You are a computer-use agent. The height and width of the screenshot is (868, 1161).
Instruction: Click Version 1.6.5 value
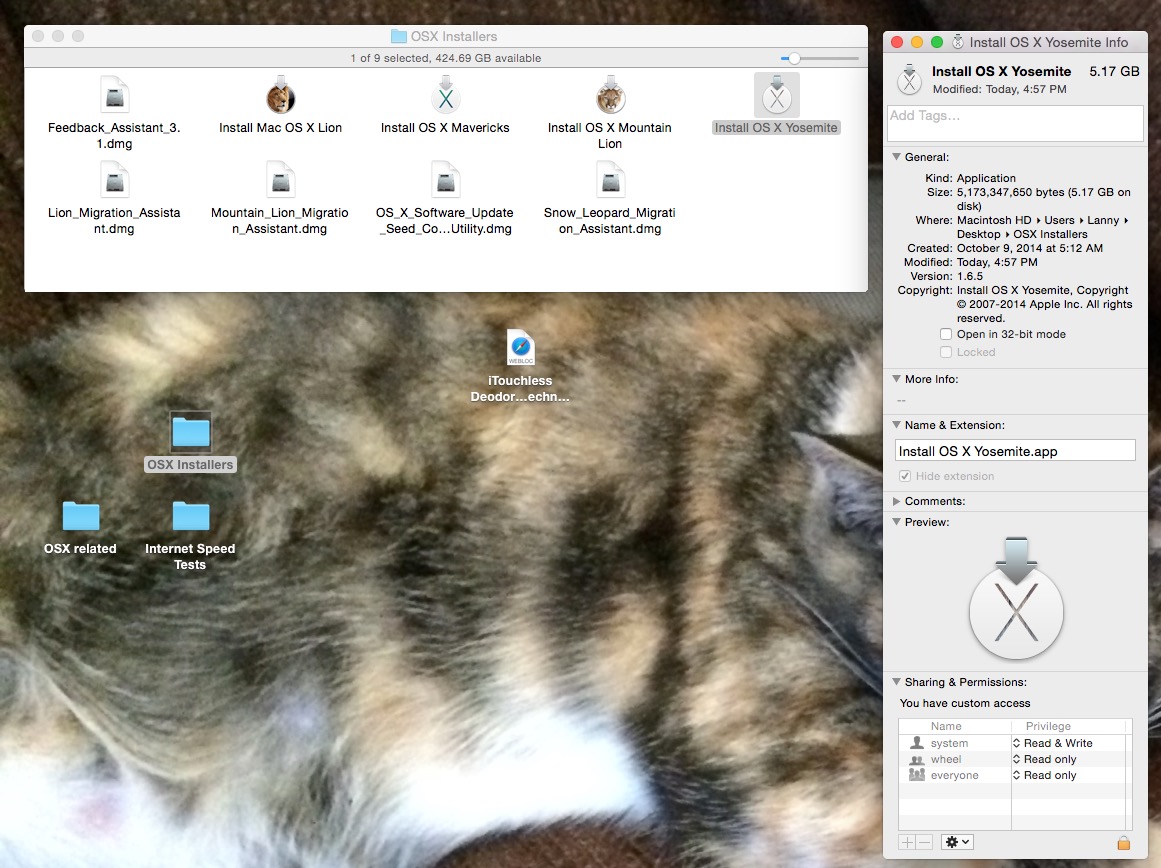tap(970, 276)
